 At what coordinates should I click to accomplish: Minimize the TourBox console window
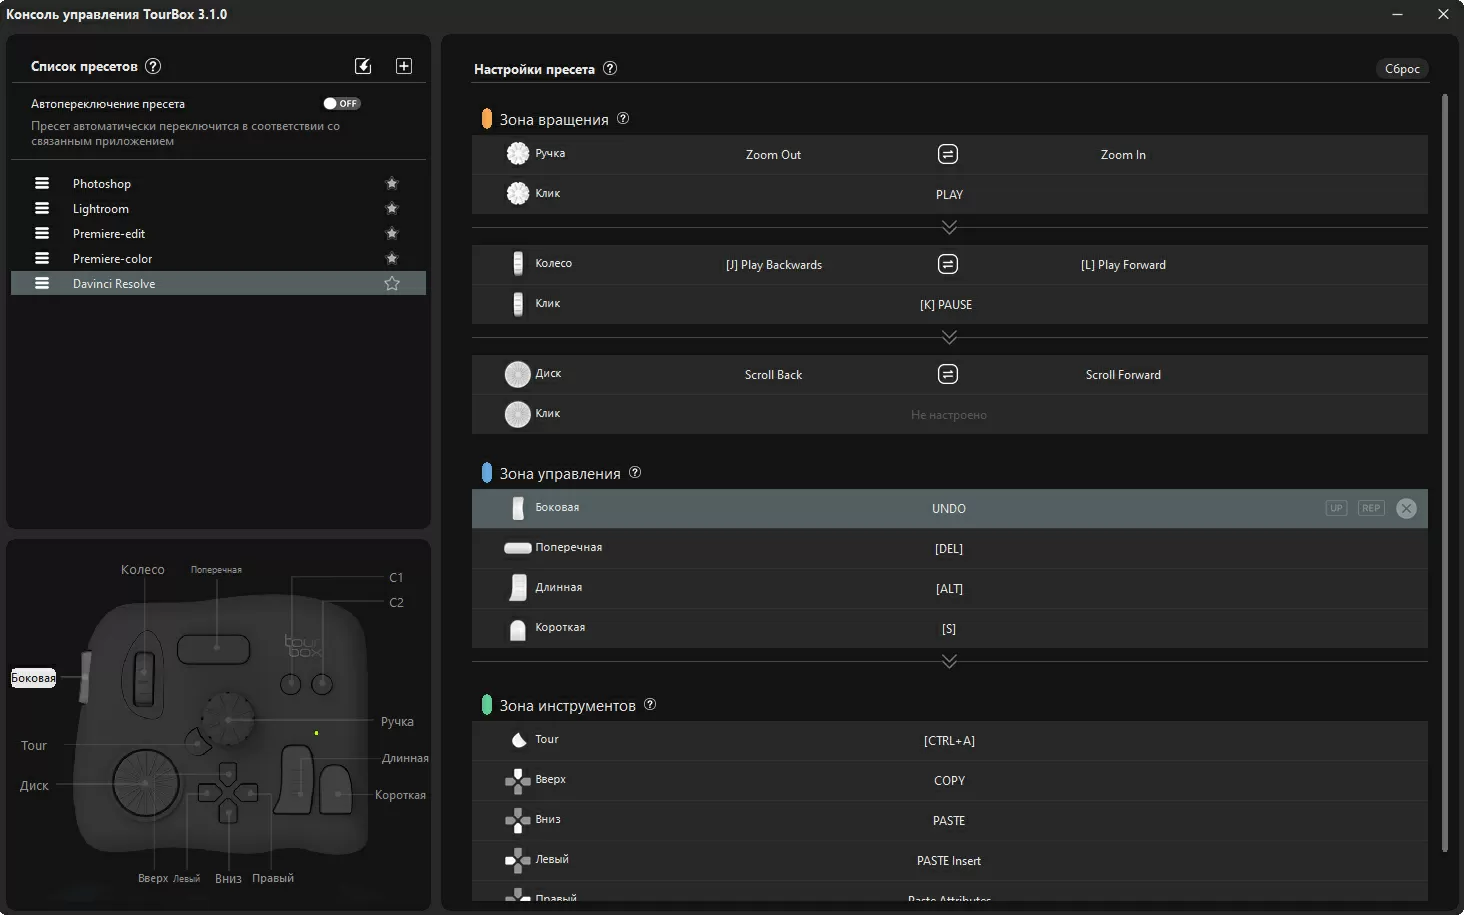[1397, 14]
